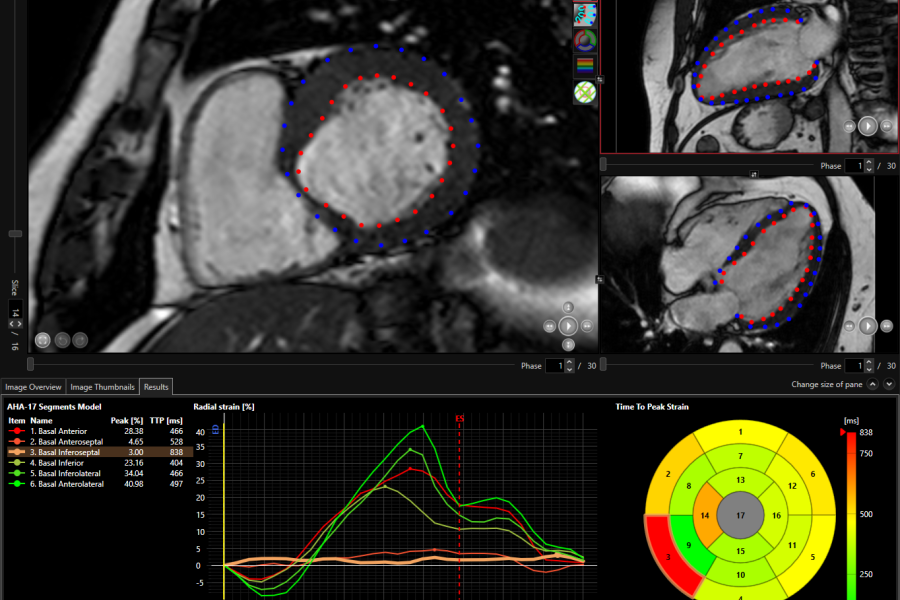Click the main viewer phase slider handle
The image size is (900, 600).
(31, 365)
